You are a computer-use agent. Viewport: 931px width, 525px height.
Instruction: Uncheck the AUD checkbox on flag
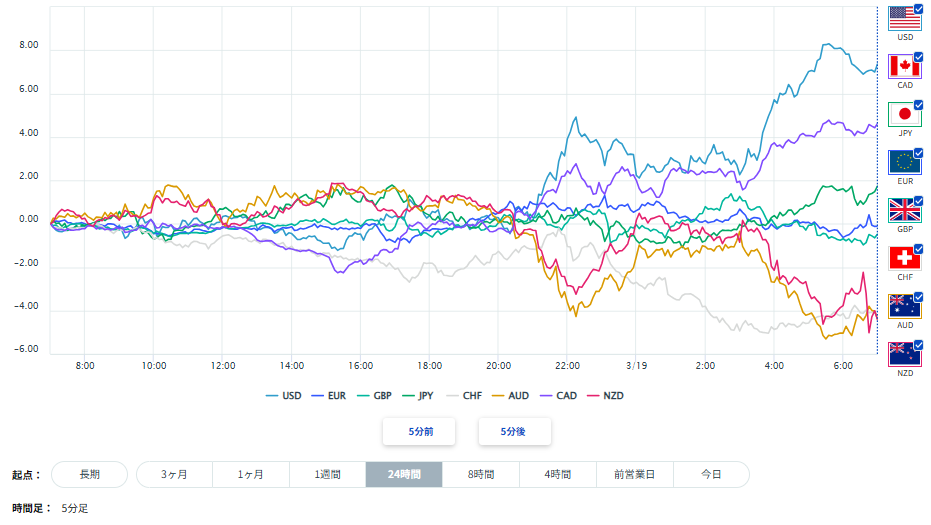tap(919, 297)
